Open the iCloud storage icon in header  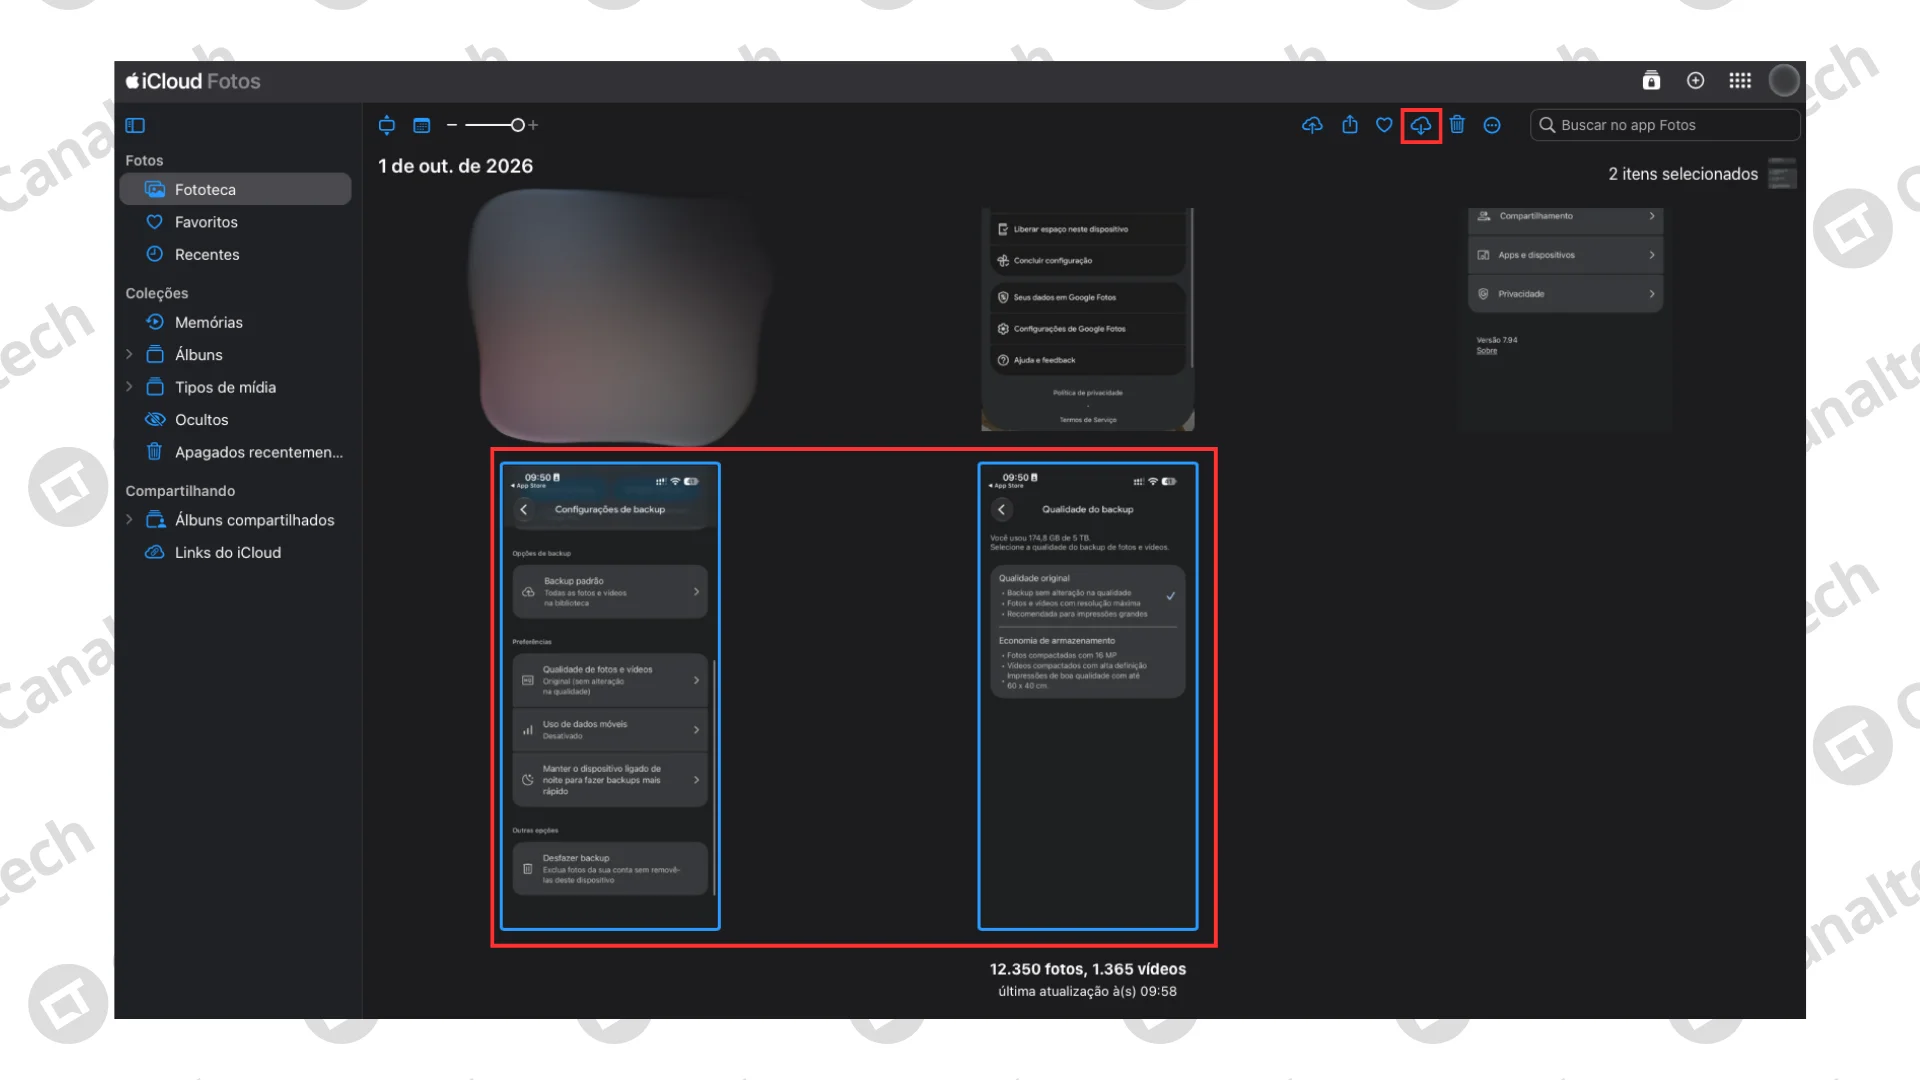(1651, 80)
